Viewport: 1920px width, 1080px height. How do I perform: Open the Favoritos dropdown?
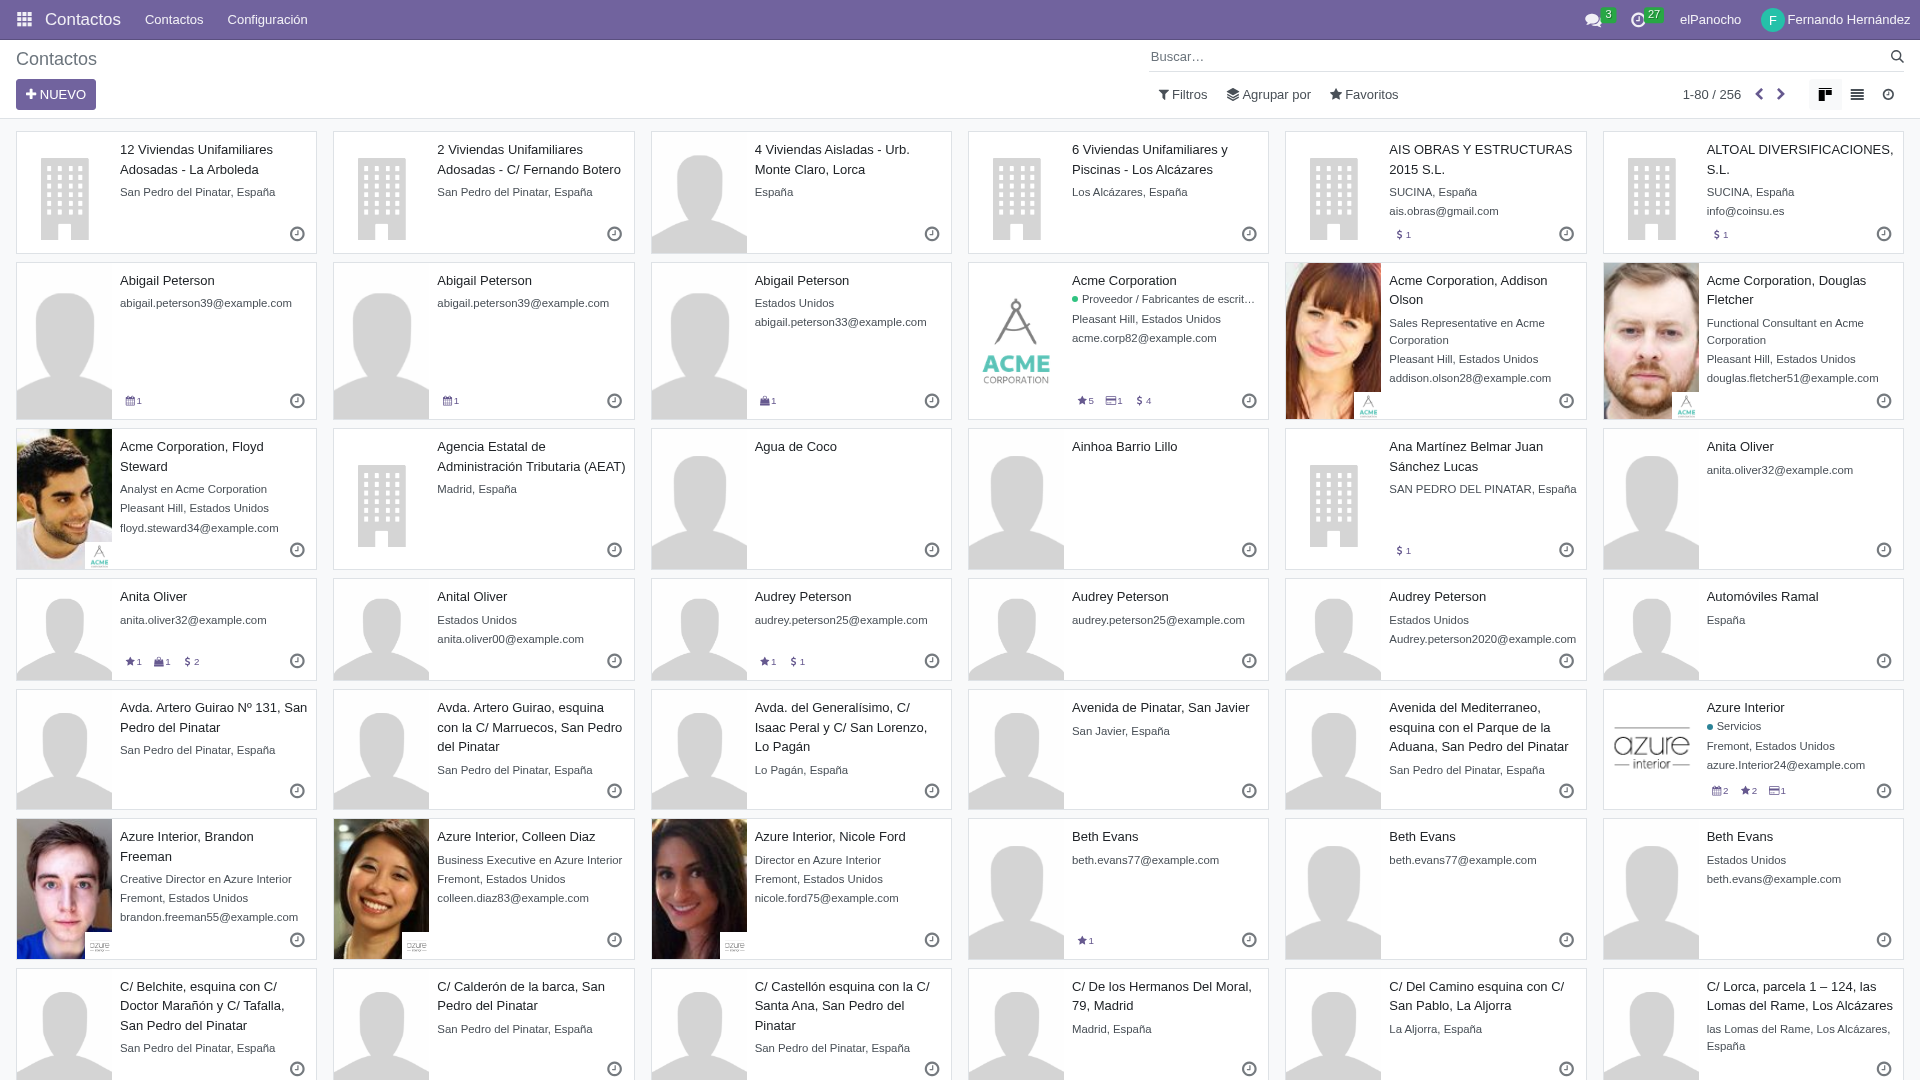(1363, 94)
